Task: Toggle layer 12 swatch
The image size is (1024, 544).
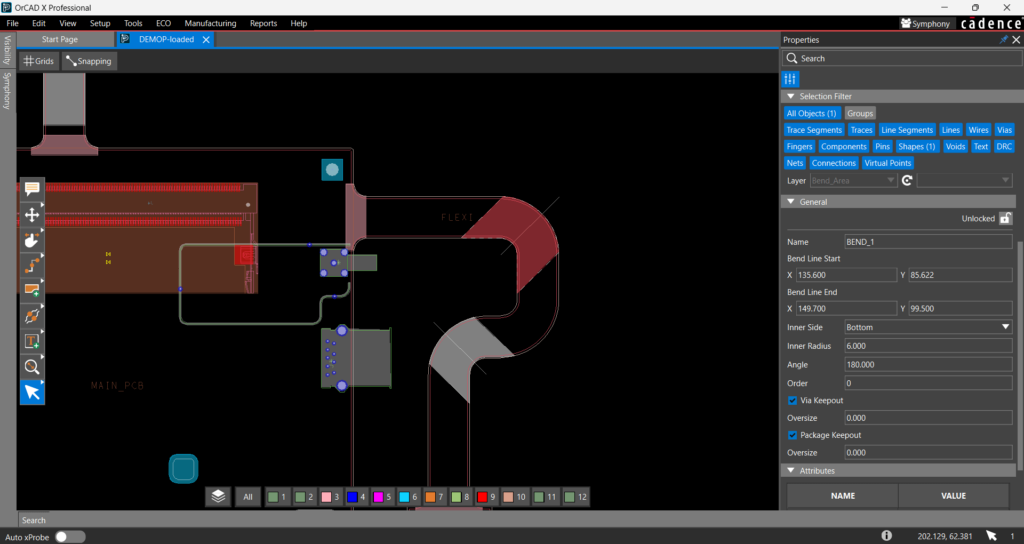Action: point(569,497)
